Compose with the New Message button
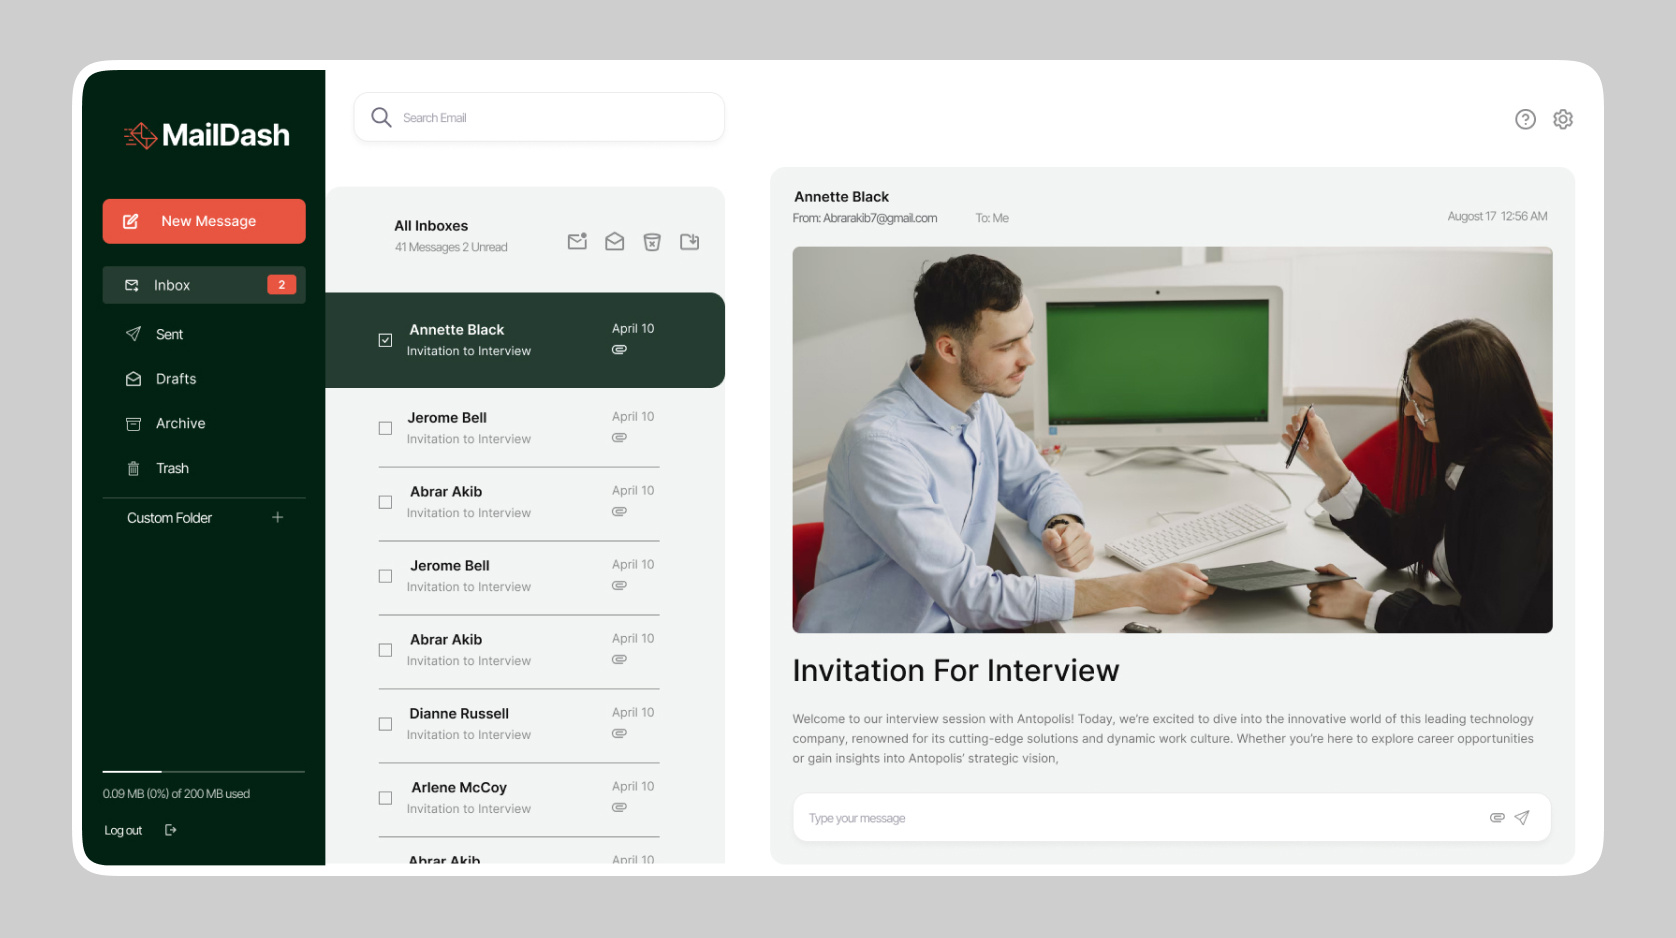The image size is (1676, 938). (x=204, y=221)
